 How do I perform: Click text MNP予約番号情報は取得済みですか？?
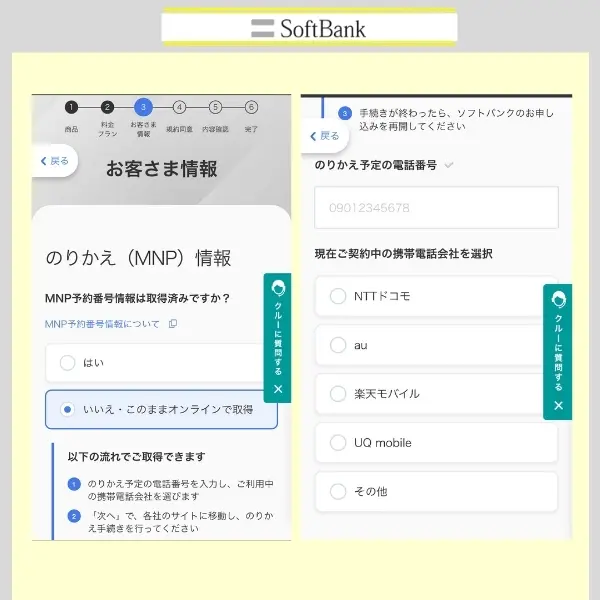[137, 298]
